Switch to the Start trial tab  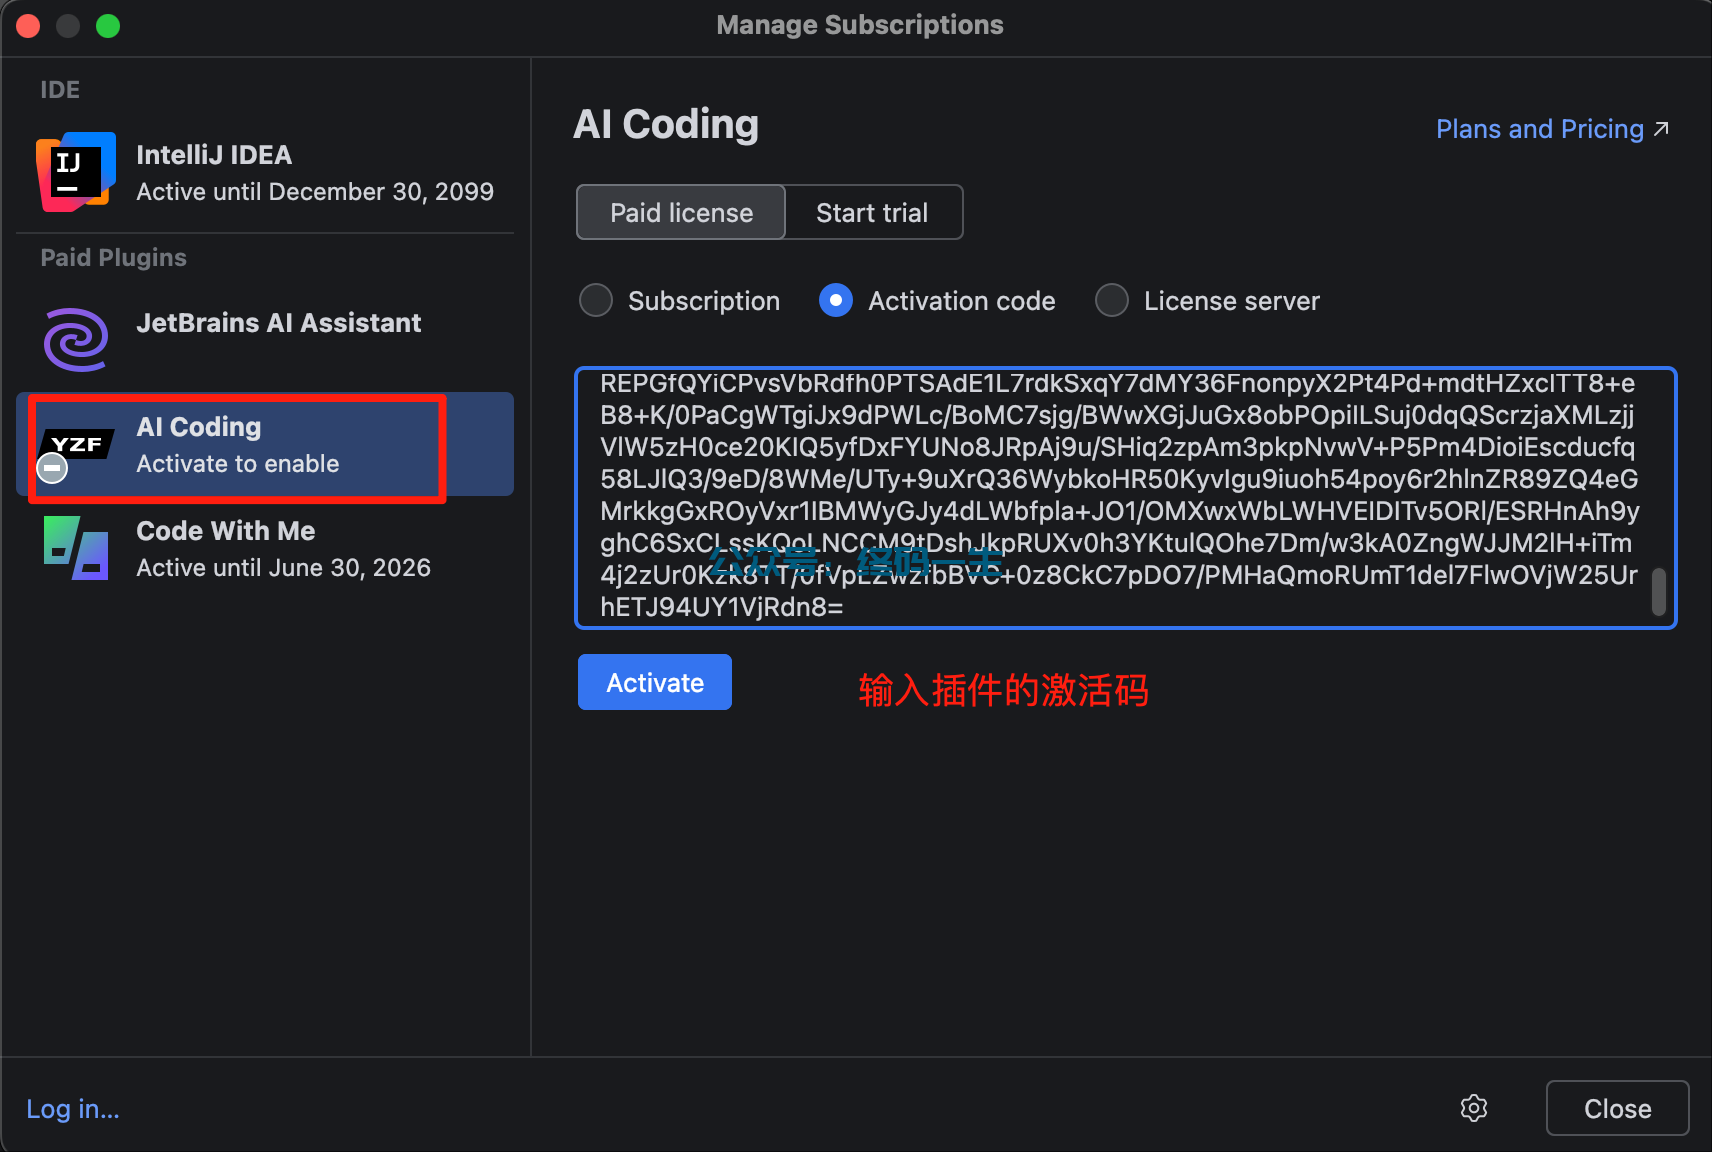point(872,212)
